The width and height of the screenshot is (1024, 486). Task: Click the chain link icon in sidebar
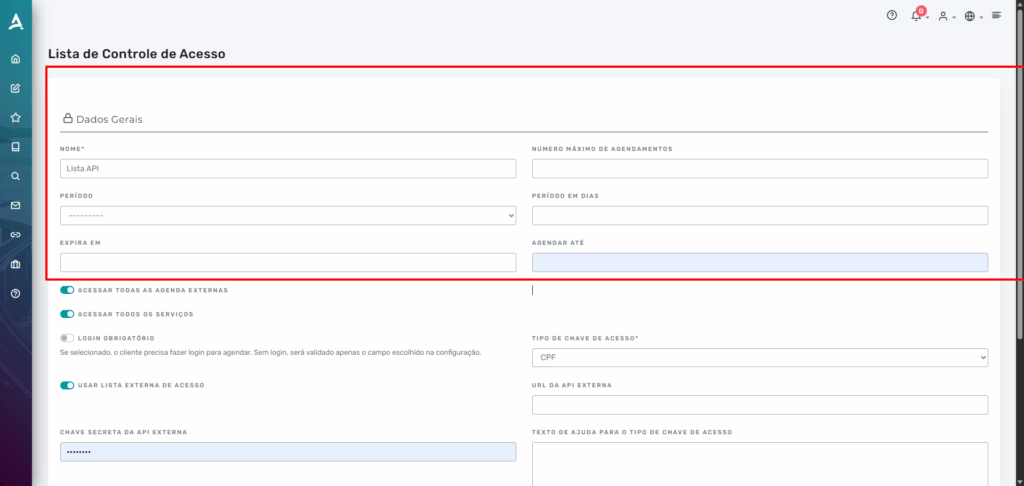[15, 235]
